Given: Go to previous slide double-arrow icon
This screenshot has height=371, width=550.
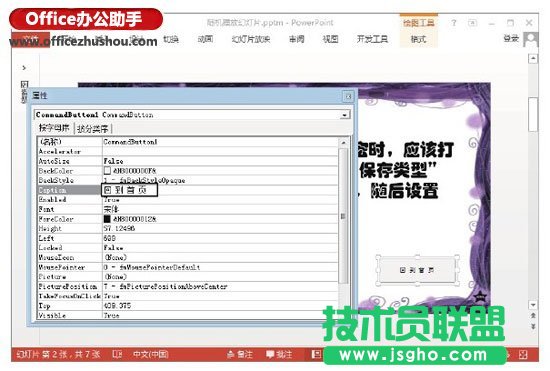Looking at the screenshot, I should (x=533, y=316).
